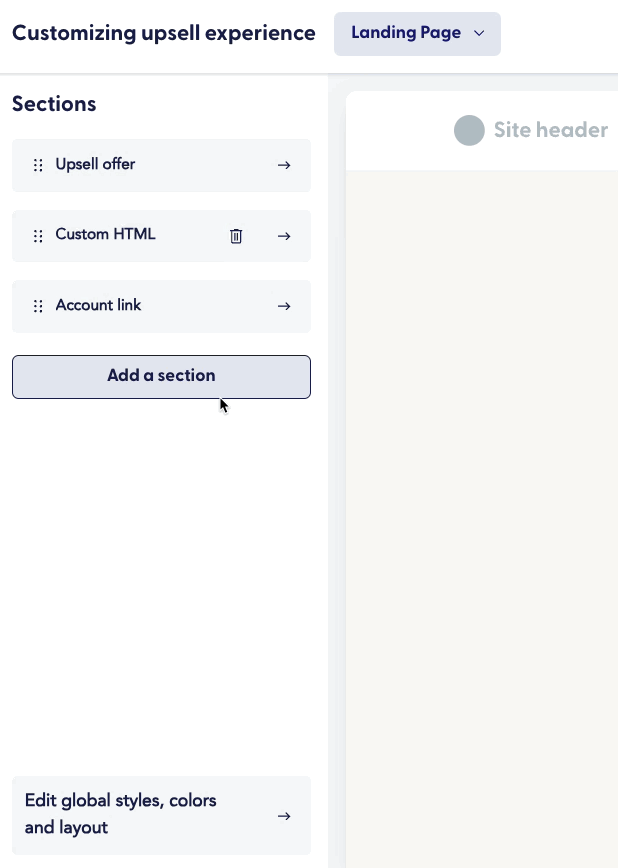Click the blank preview canvas below Site header
This screenshot has height=868, width=618.
click(480, 500)
